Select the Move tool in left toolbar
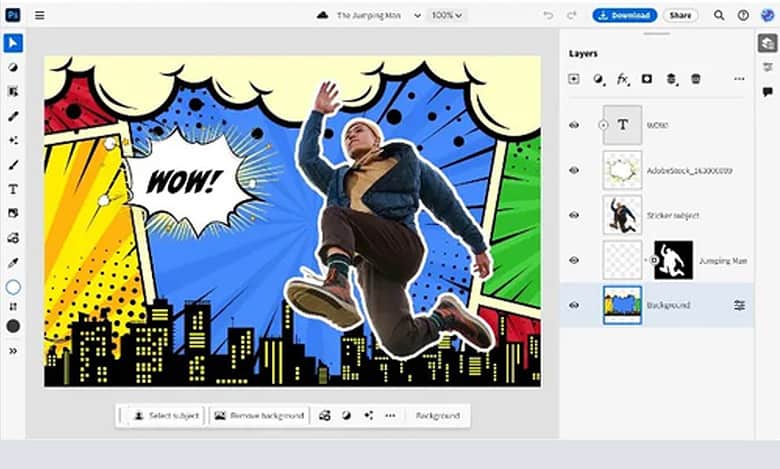780x469 pixels. 13,43
